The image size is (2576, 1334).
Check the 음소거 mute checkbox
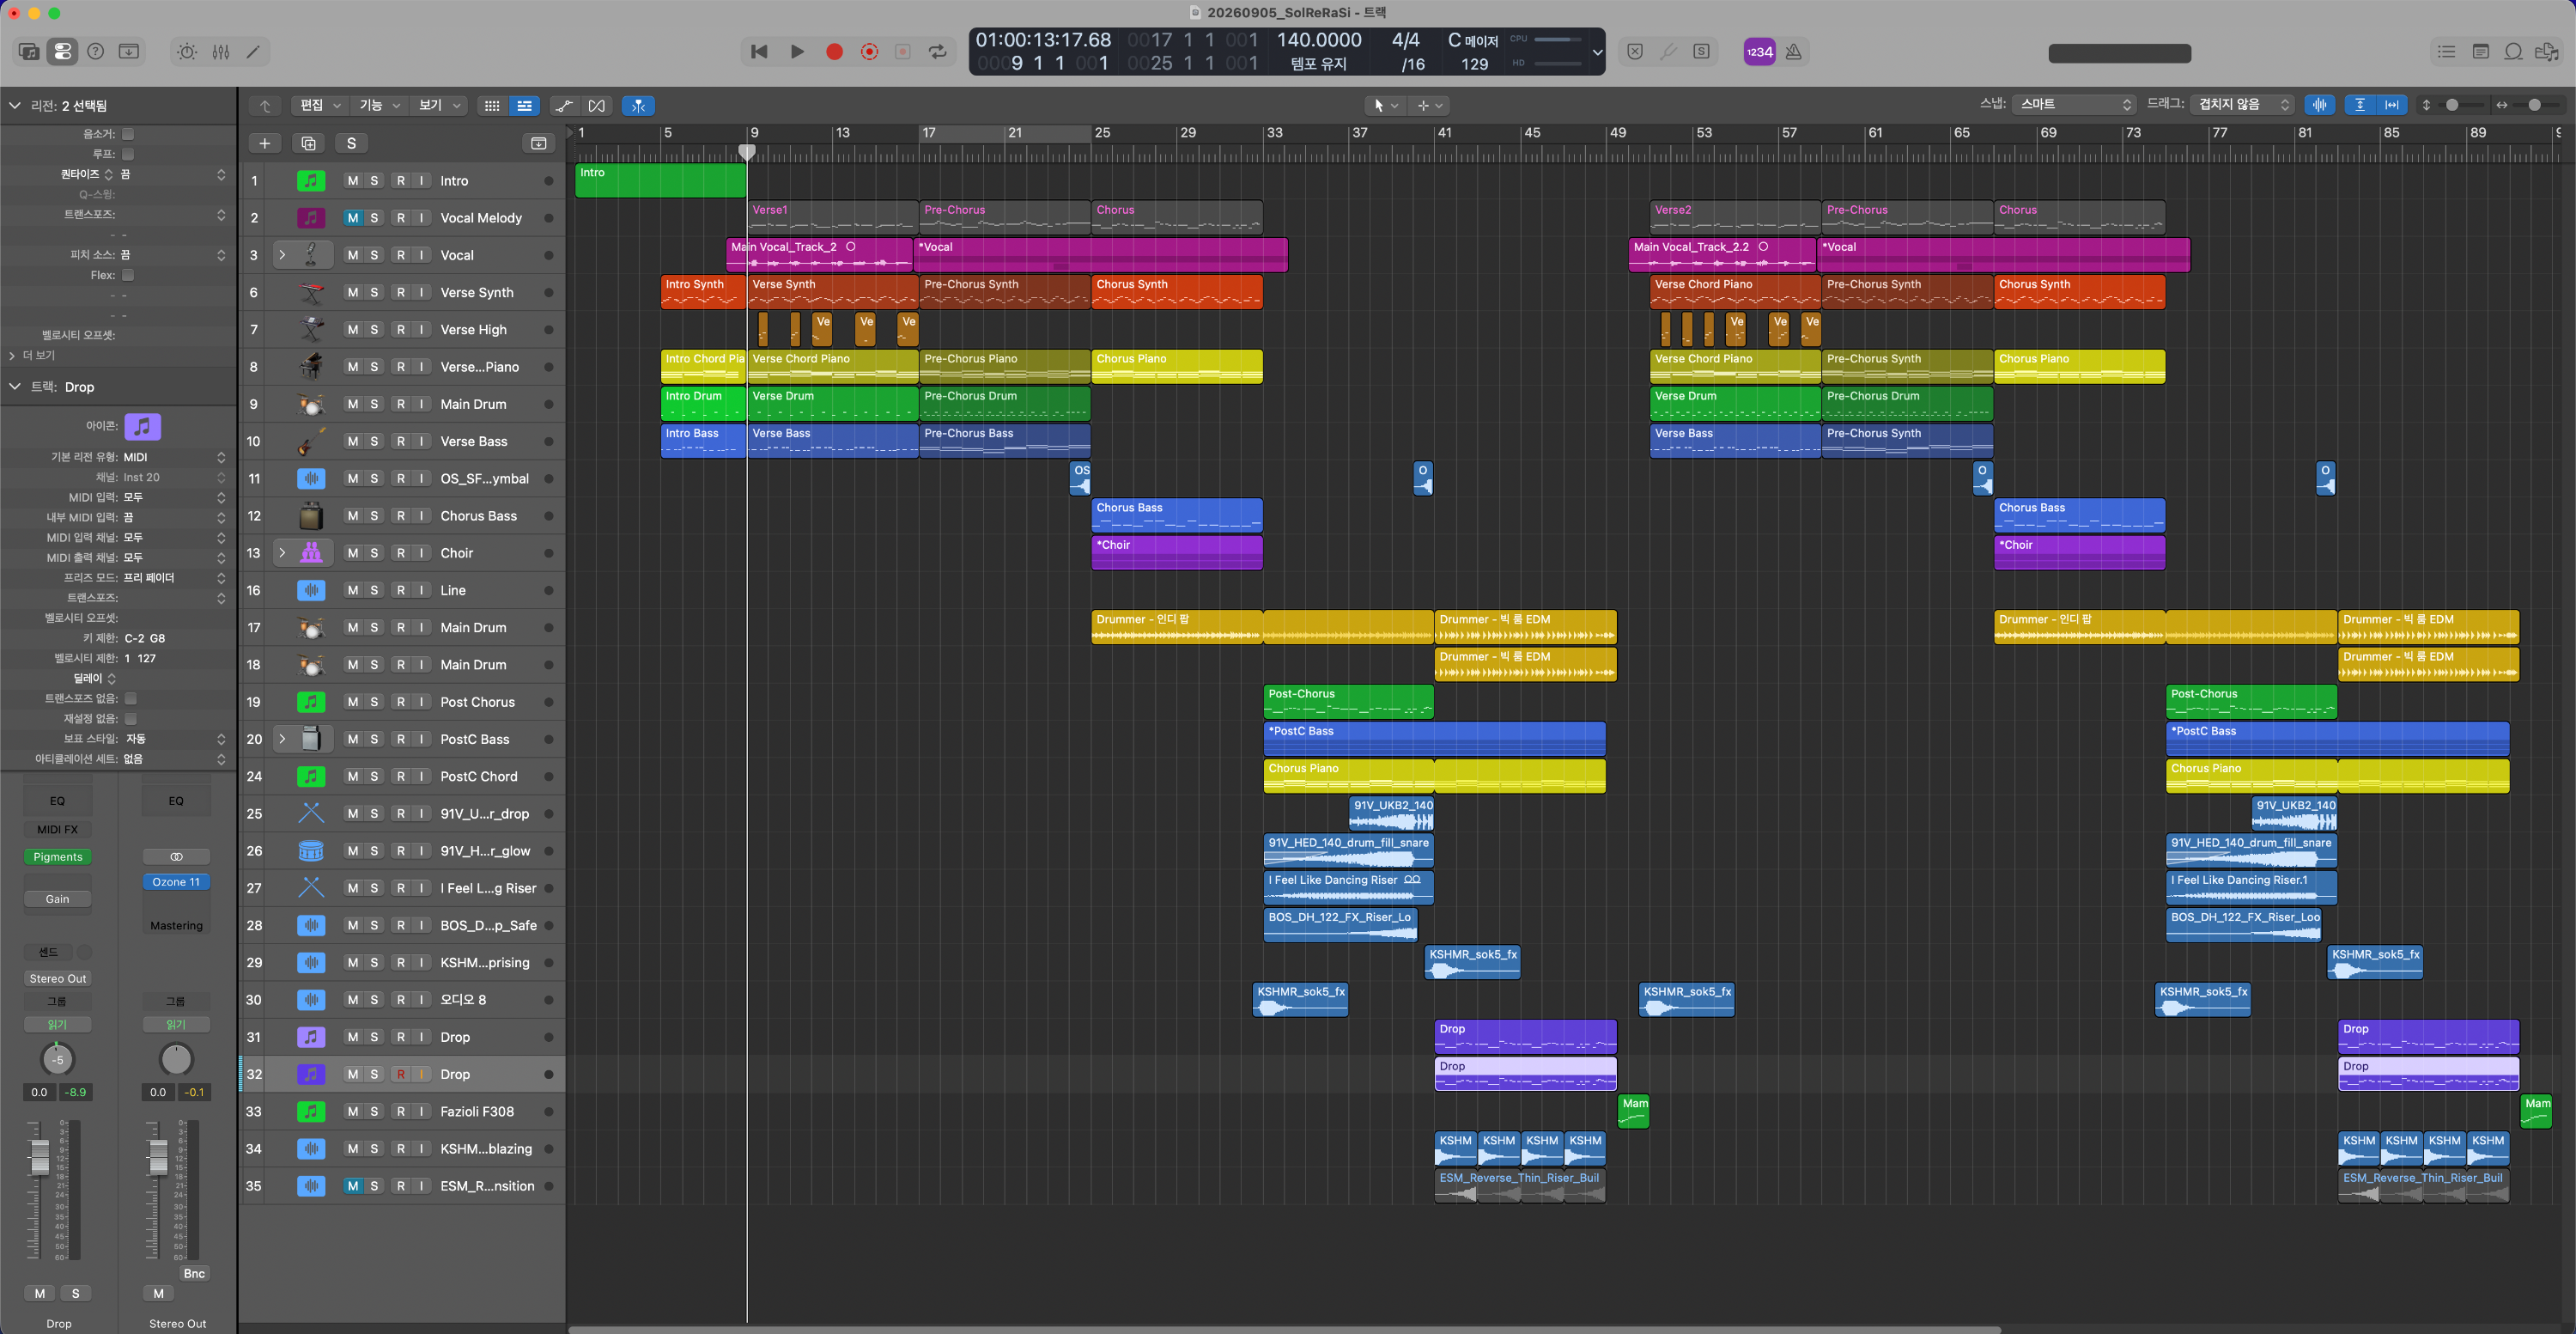[x=128, y=134]
